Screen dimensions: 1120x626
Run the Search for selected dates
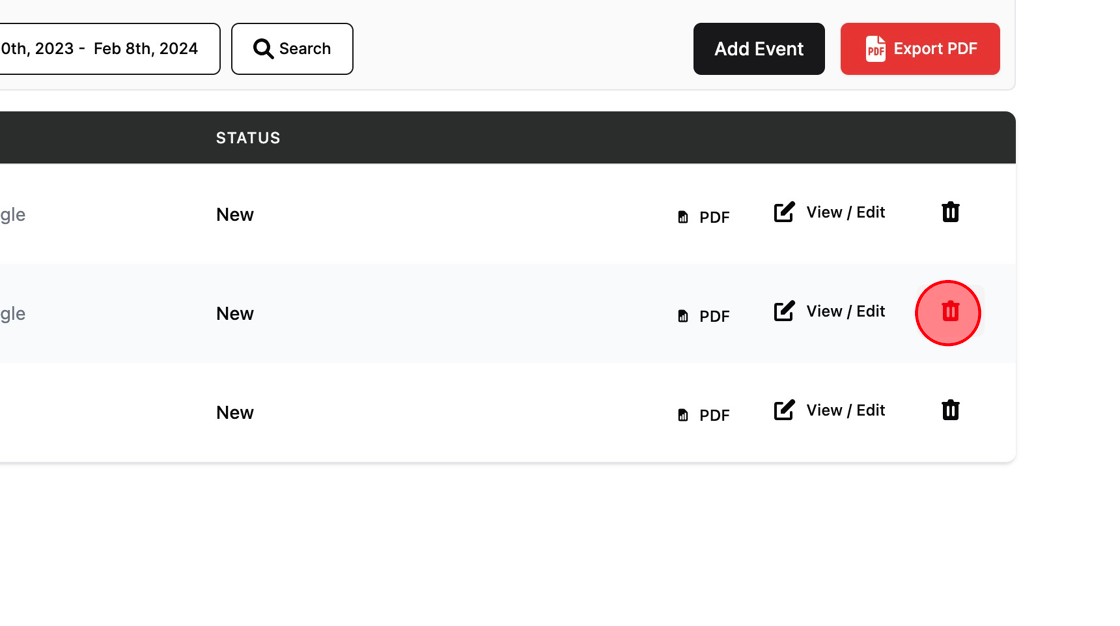(292, 49)
